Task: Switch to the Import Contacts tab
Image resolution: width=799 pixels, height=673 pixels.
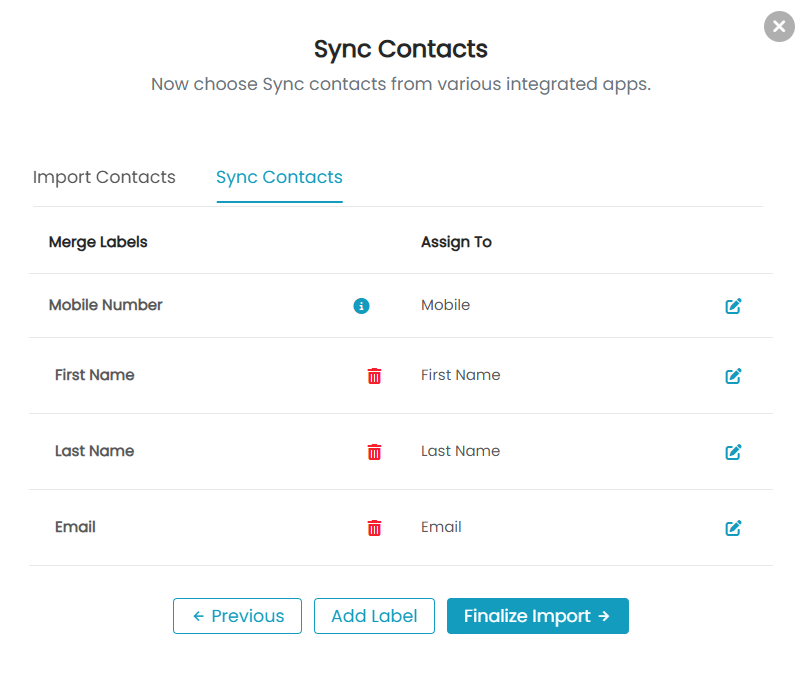Action: [104, 177]
